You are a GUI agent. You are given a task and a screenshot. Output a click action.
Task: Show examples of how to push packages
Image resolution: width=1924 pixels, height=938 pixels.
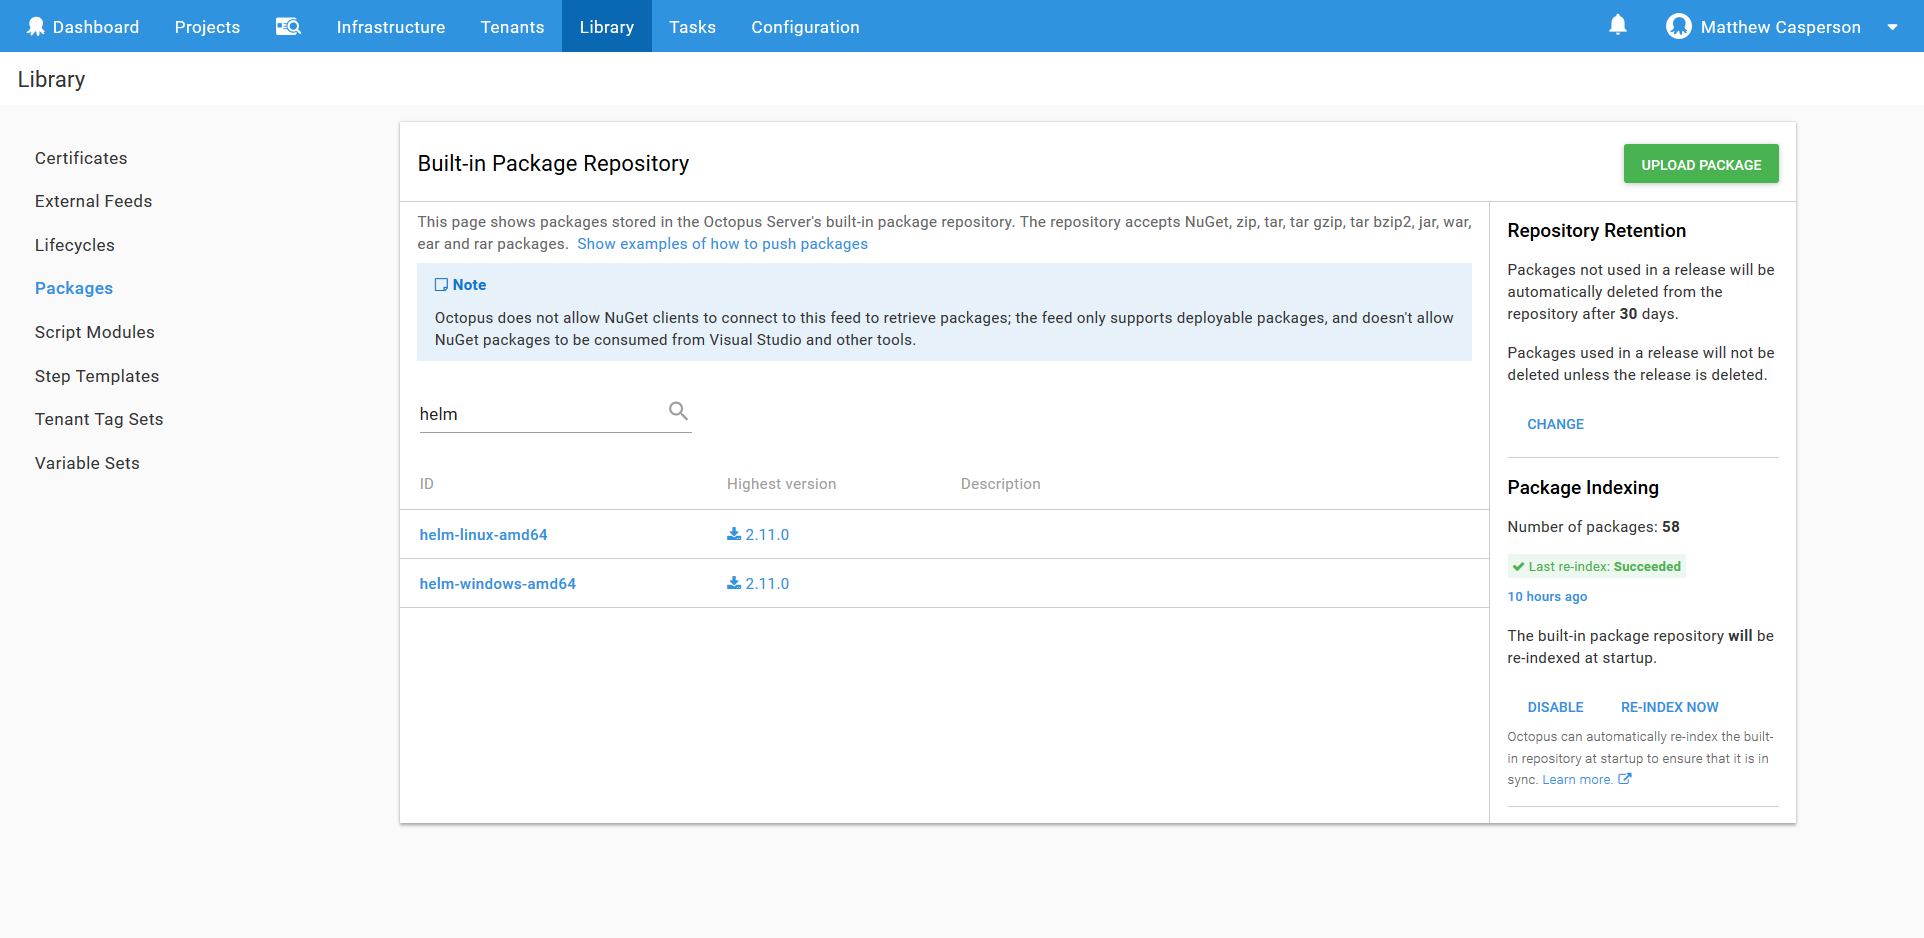(722, 244)
